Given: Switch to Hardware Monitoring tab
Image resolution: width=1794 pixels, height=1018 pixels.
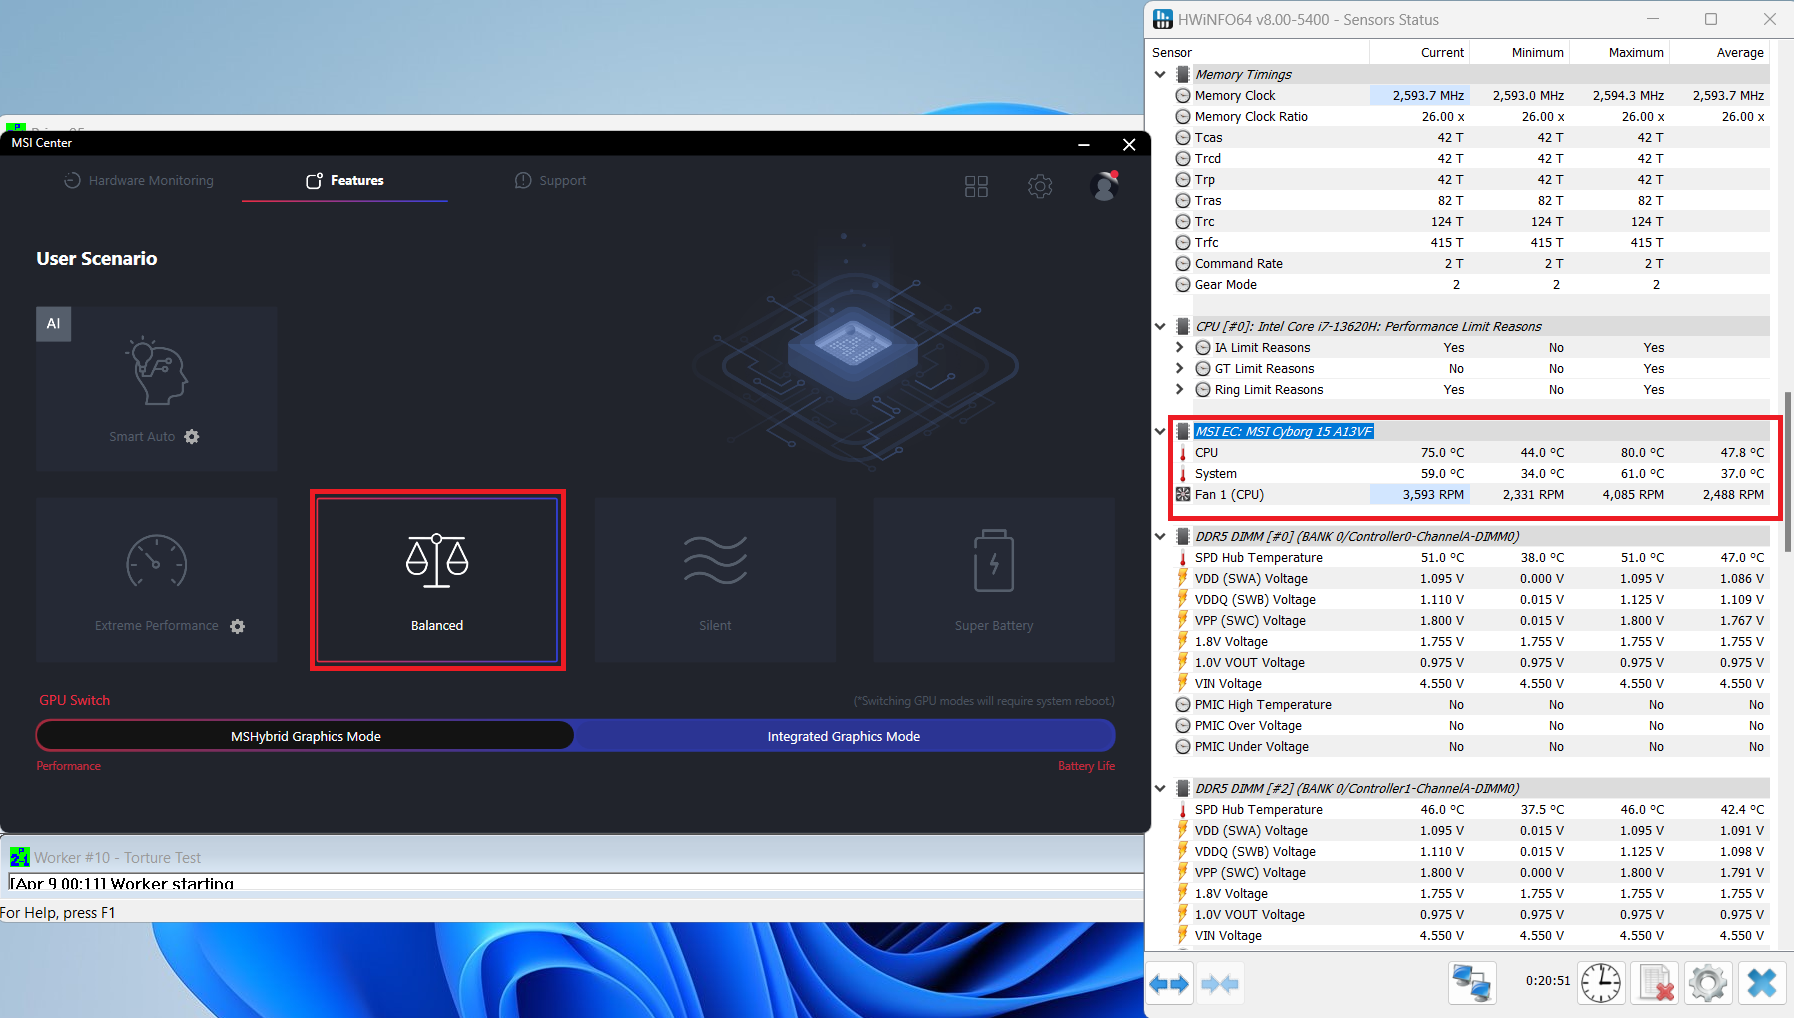Looking at the screenshot, I should point(139,181).
